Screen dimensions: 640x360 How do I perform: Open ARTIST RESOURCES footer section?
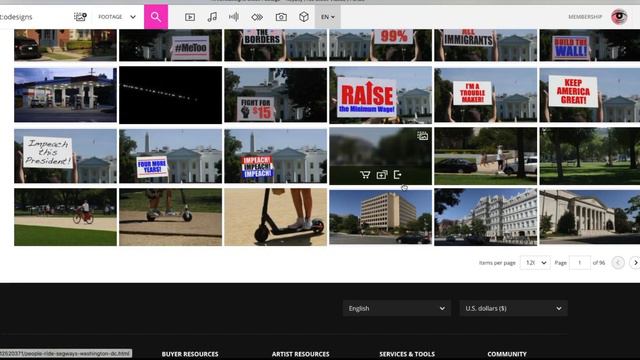[300, 354]
